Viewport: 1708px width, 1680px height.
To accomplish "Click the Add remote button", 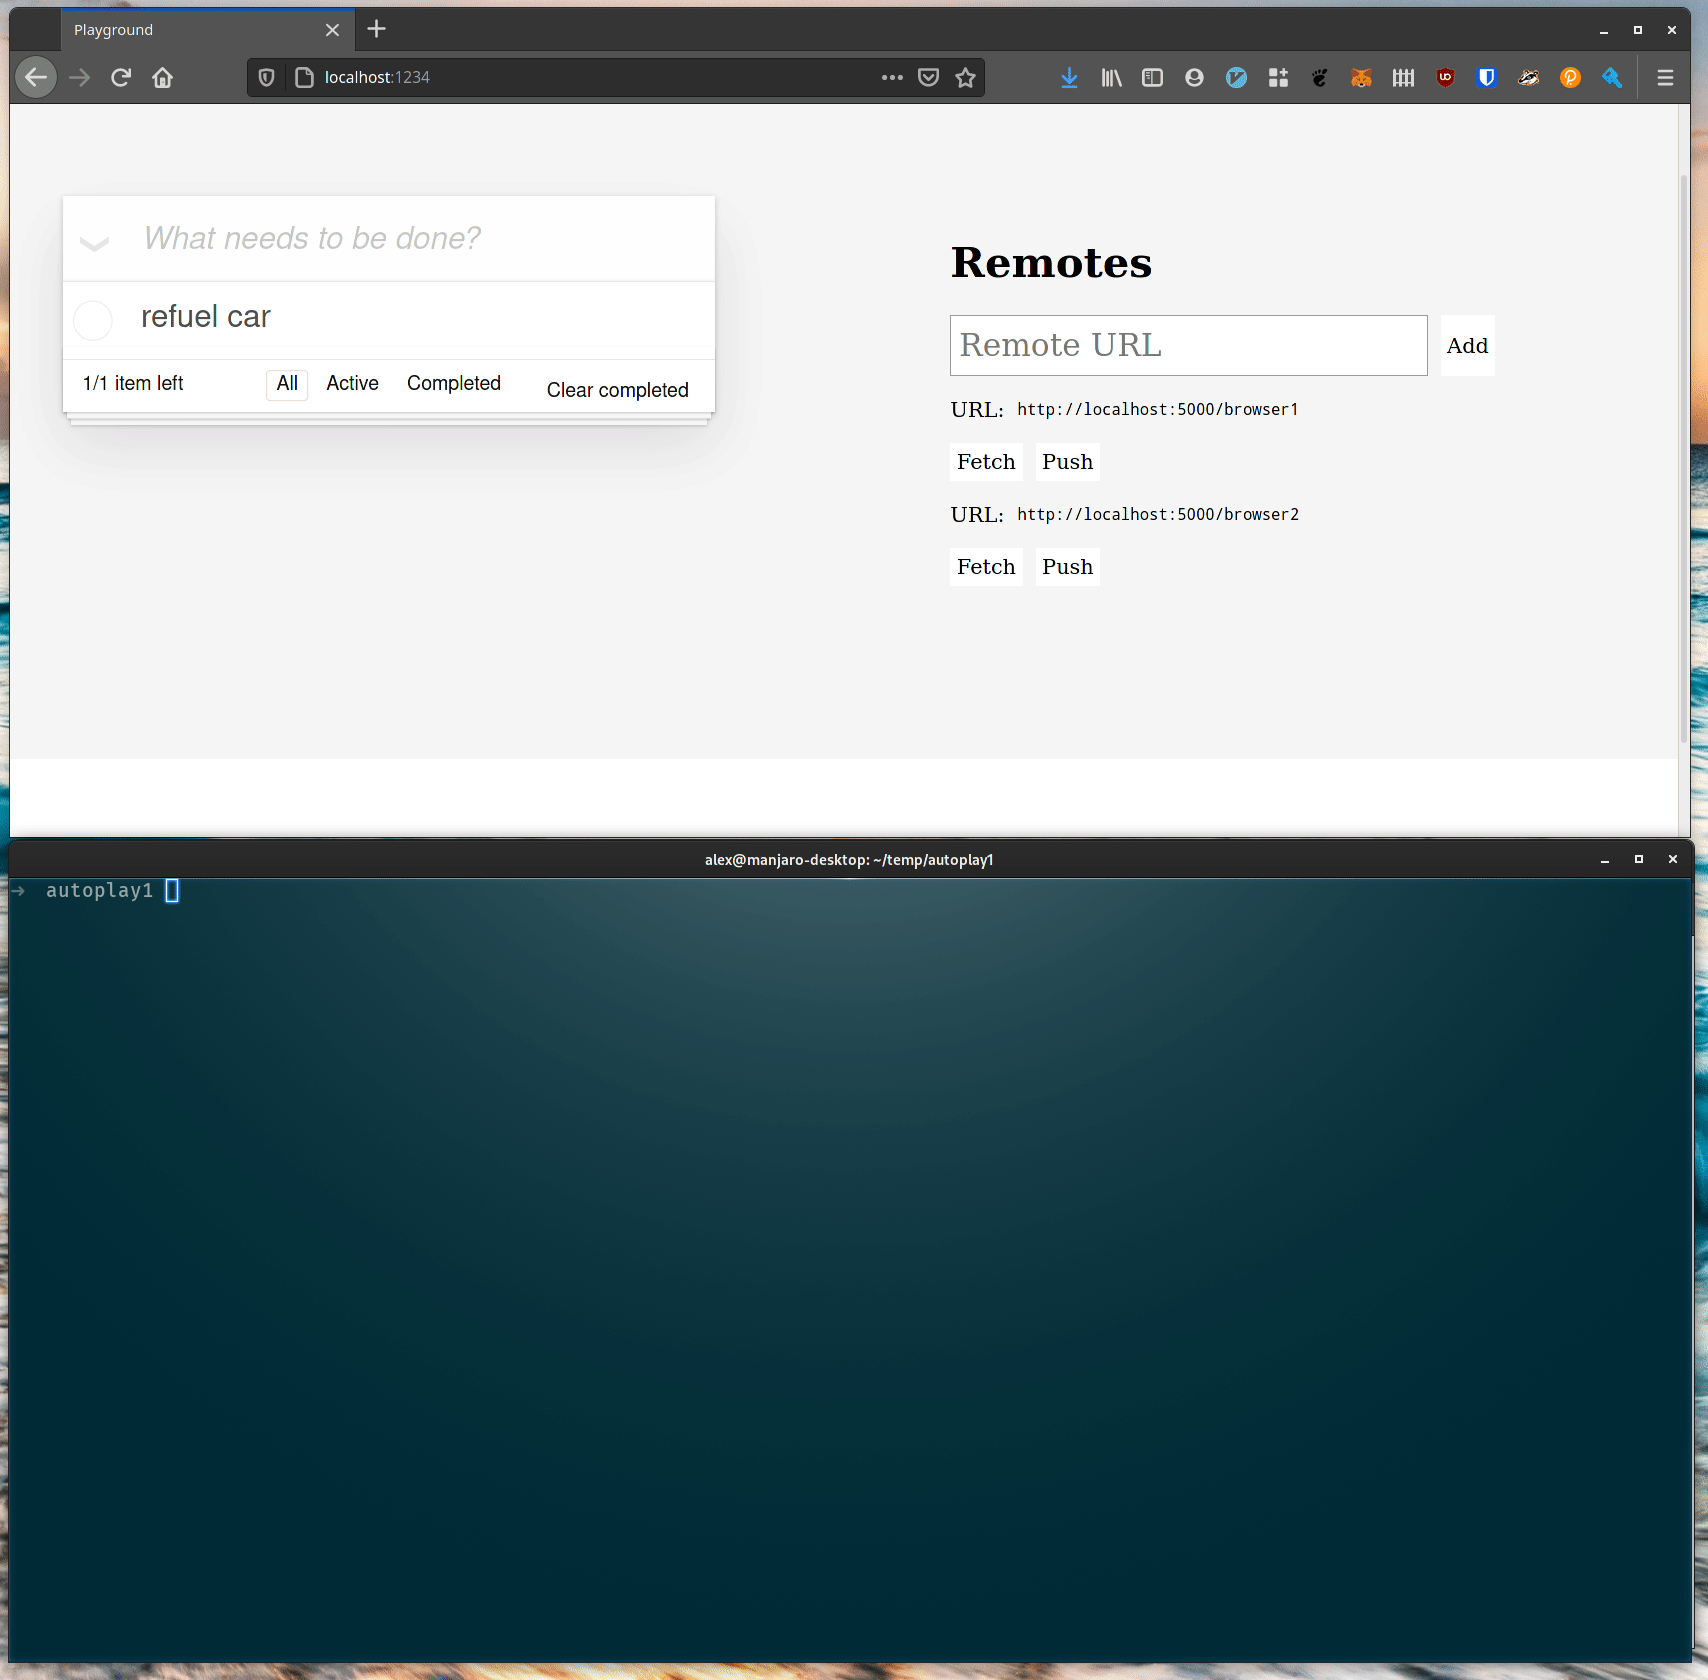I will click(1467, 346).
